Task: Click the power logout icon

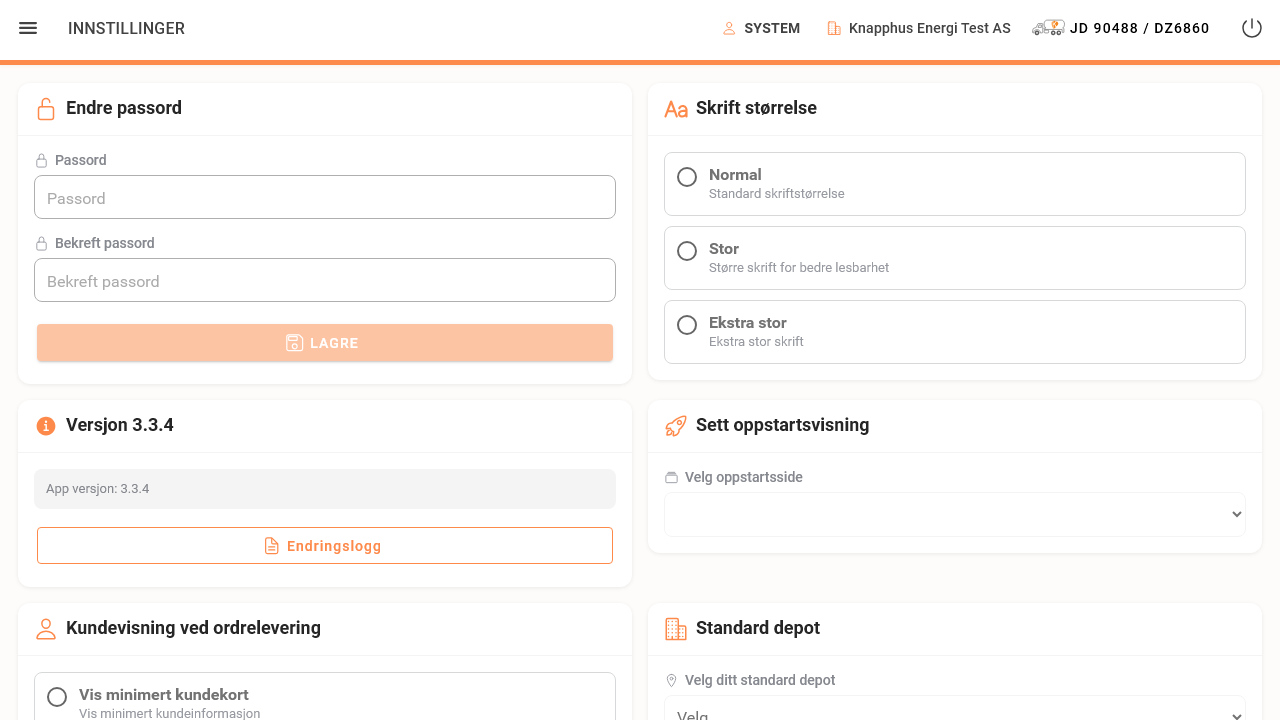Action: (x=1252, y=28)
